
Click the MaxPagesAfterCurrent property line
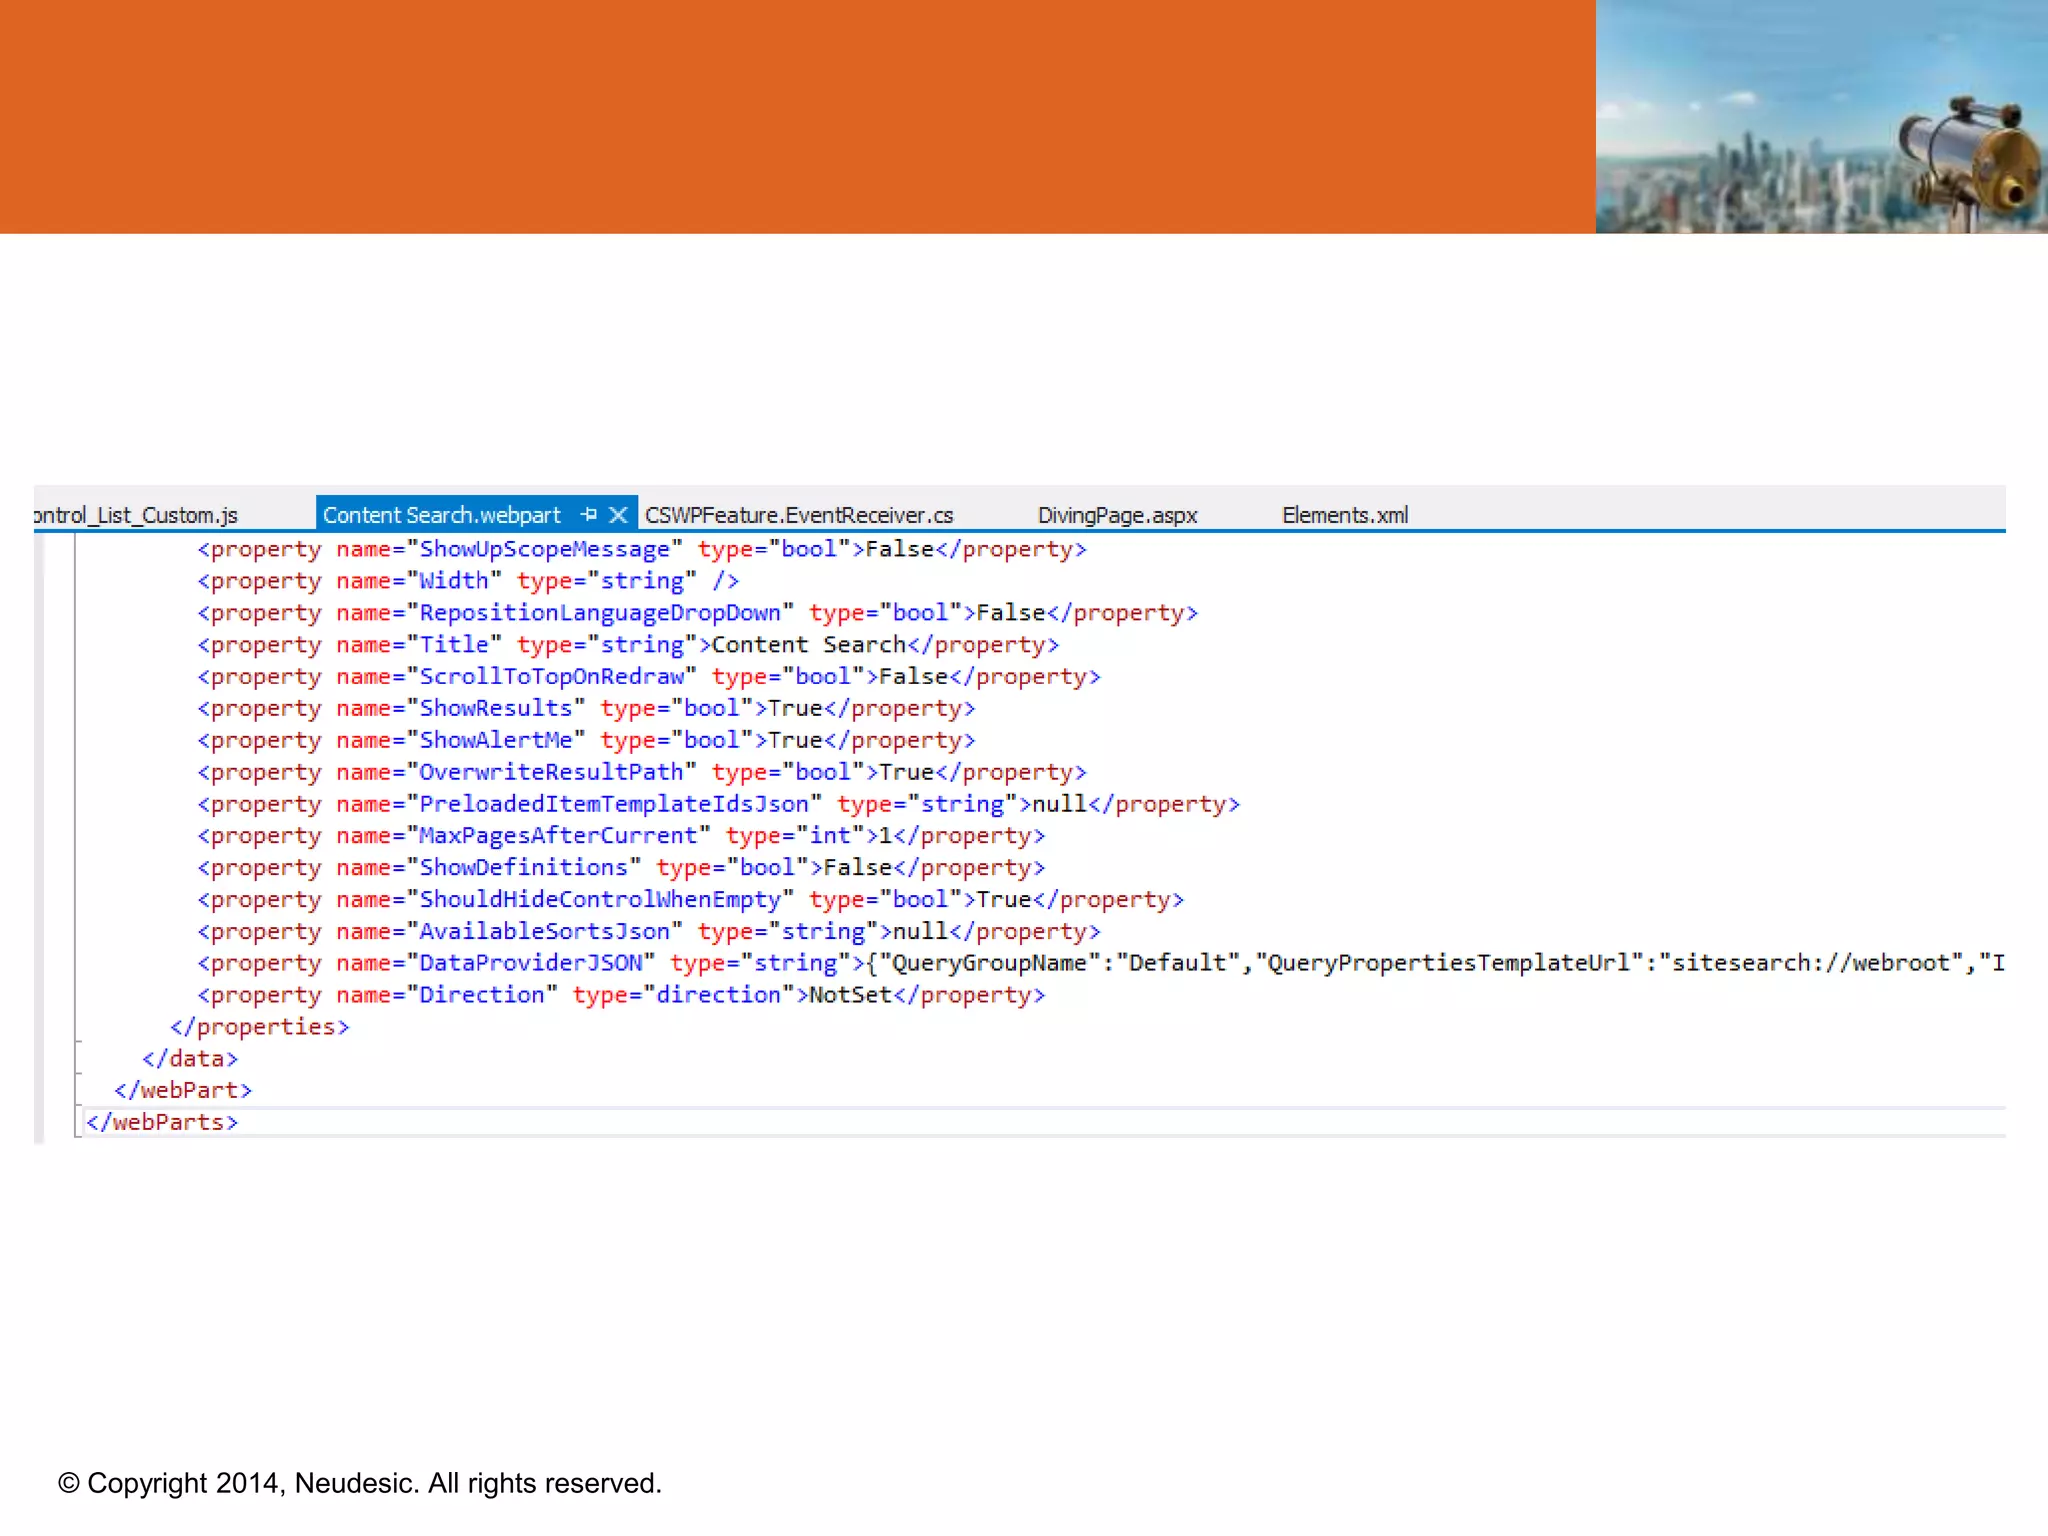tap(557, 836)
